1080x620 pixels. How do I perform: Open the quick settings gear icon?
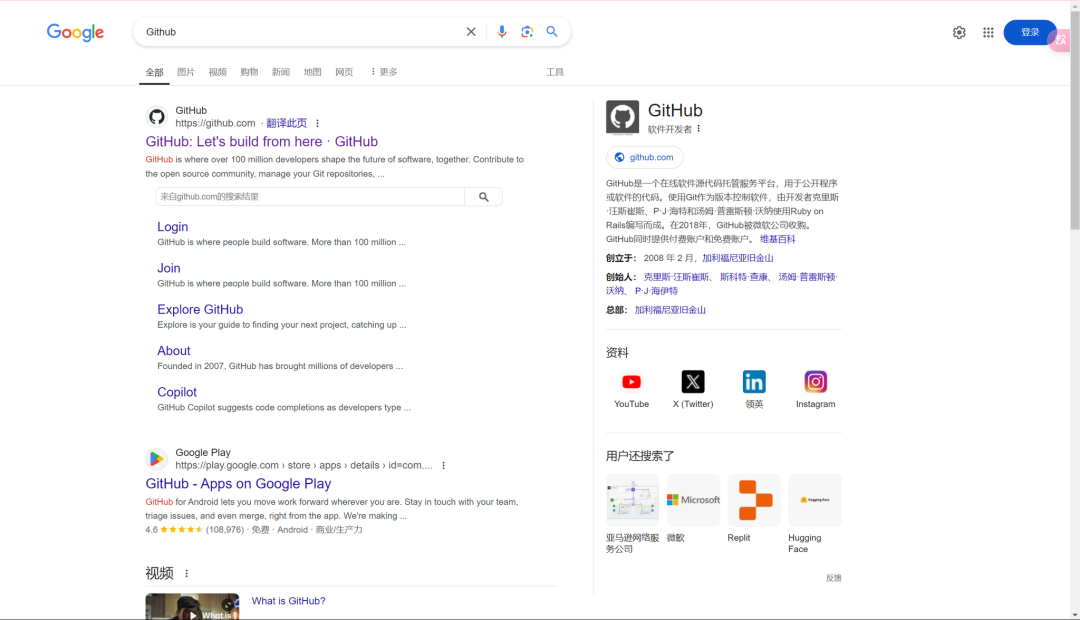(959, 32)
